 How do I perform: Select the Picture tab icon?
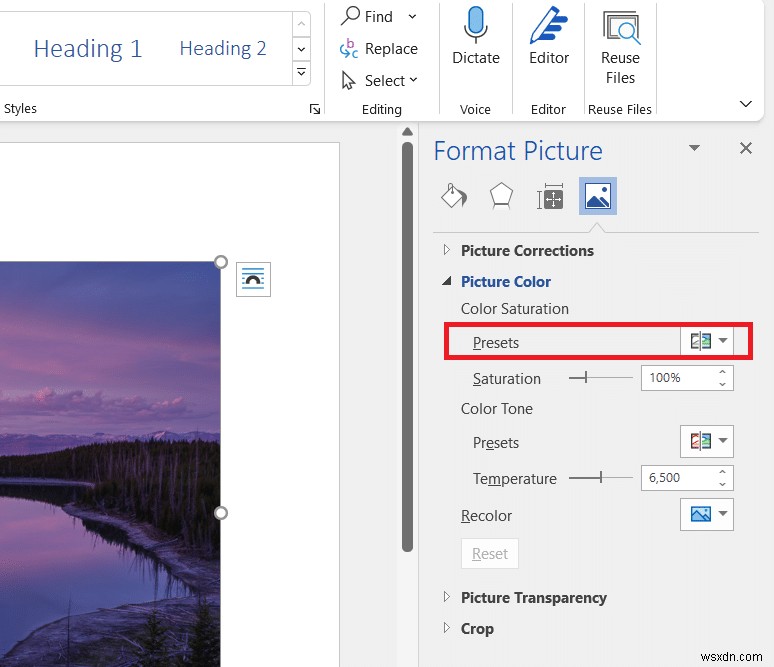597,196
